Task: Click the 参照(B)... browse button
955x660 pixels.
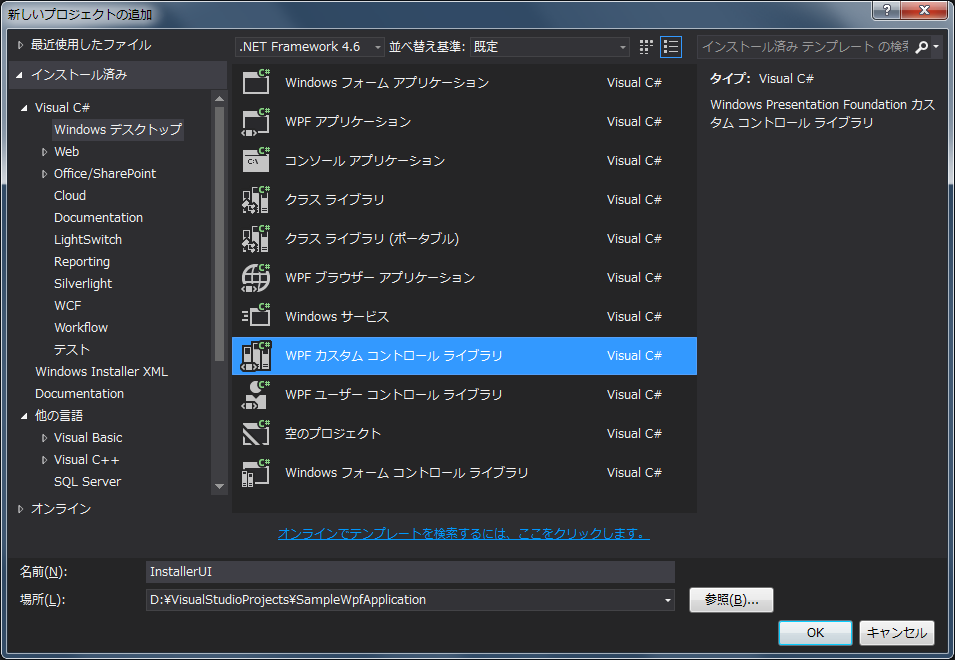Action: [x=731, y=600]
